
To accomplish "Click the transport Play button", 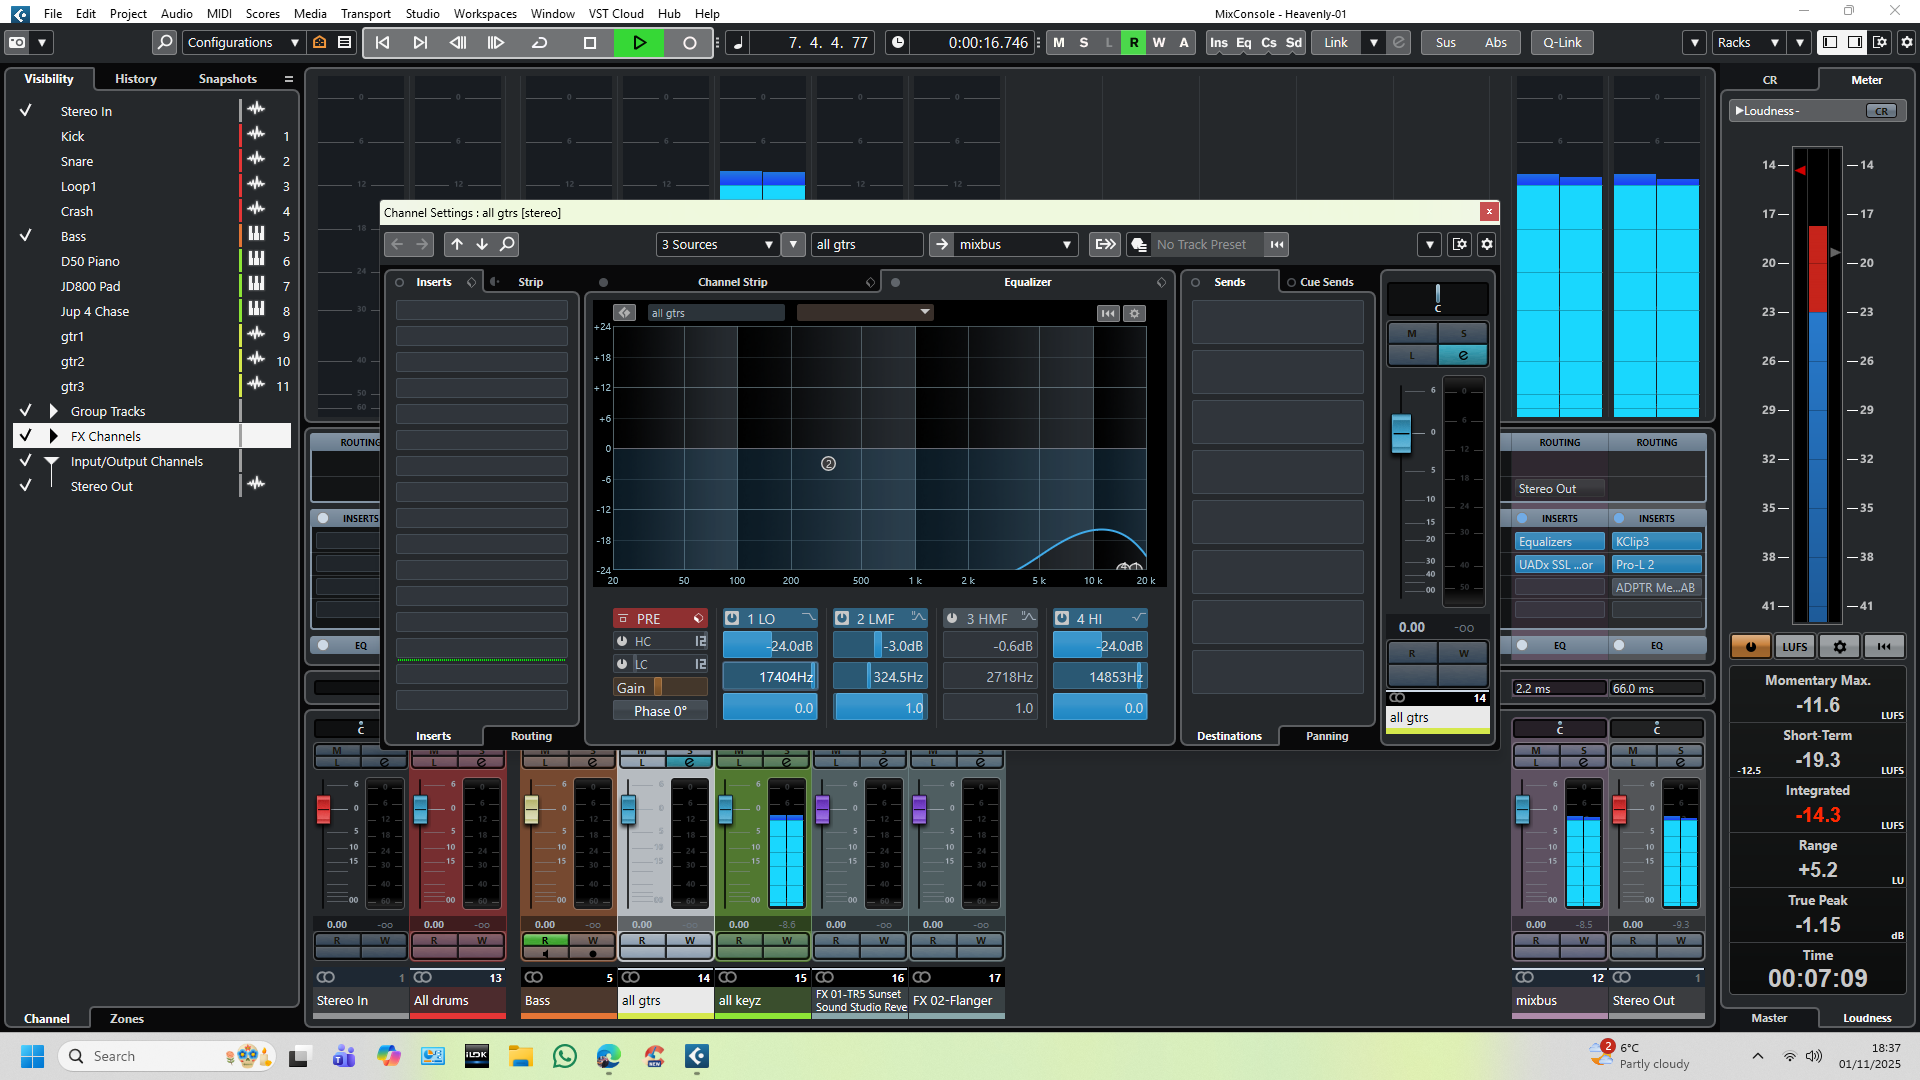I will click(x=639, y=43).
